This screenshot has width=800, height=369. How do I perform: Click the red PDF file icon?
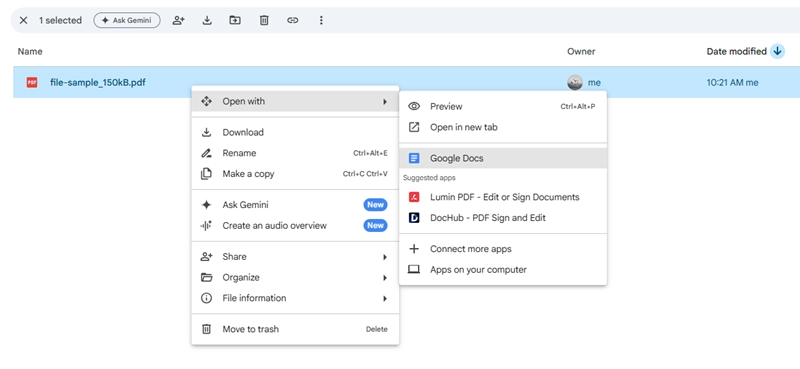[x=32, y=82]
